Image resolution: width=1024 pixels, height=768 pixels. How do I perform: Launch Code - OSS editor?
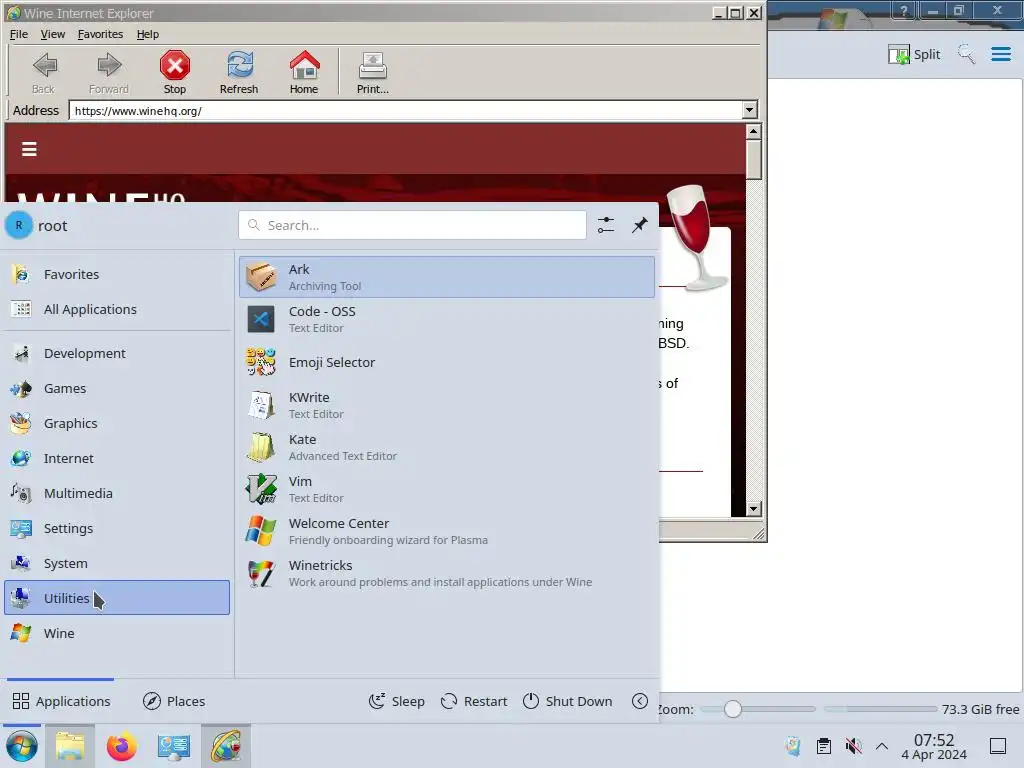[447, 319]
